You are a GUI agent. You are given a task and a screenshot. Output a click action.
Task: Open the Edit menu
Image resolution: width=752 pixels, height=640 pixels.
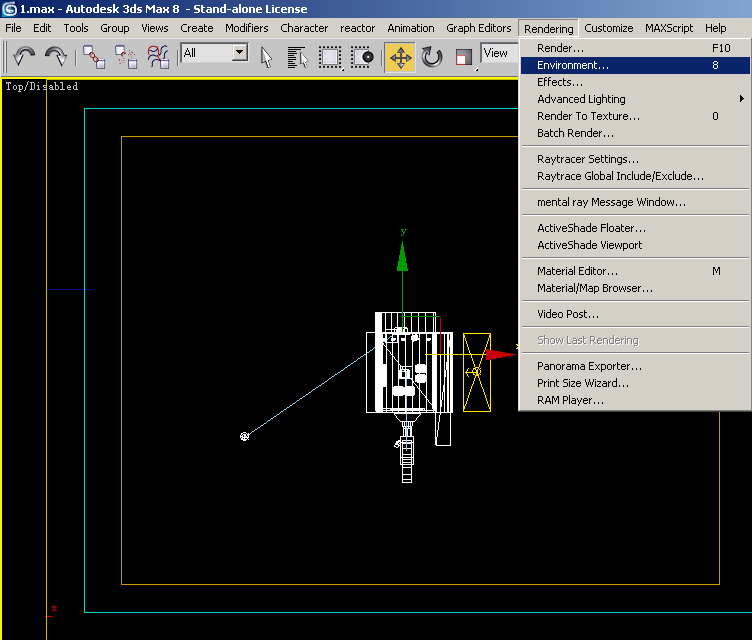pos(42,28)
